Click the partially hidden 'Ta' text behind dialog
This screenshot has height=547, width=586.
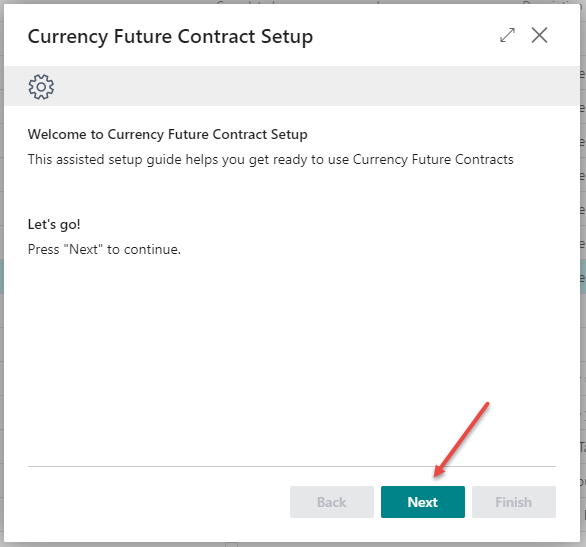pyautogui.click(x=583, y=447)
